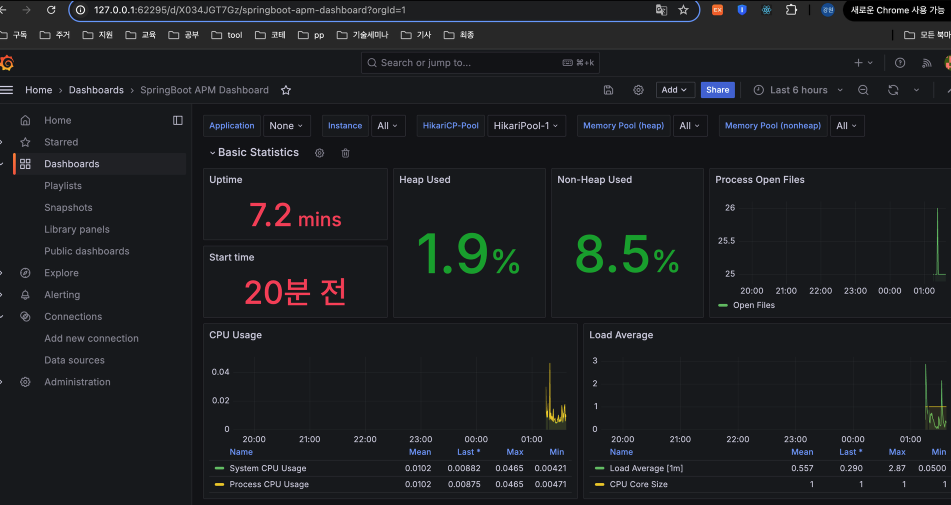The image size is (951, 505).
Task: Refresh the dashboard
Action: [x=893, y=90]
